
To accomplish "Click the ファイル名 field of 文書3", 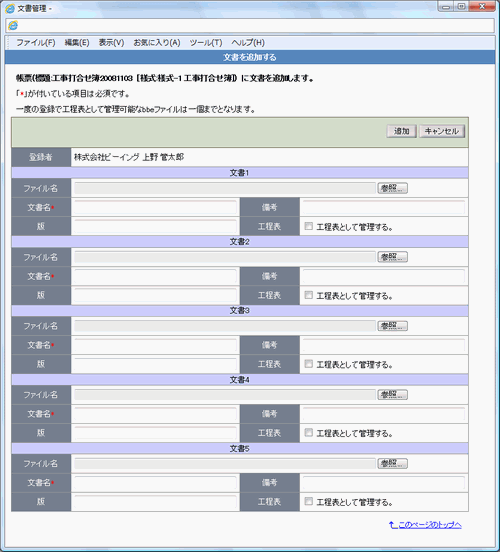I will [225, 326].
